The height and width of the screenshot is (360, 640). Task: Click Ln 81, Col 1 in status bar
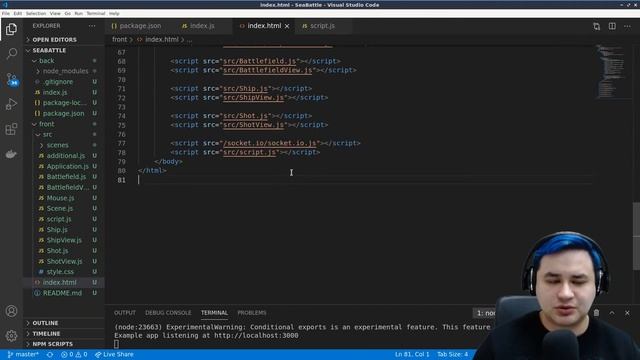click(x=412, y=354)
